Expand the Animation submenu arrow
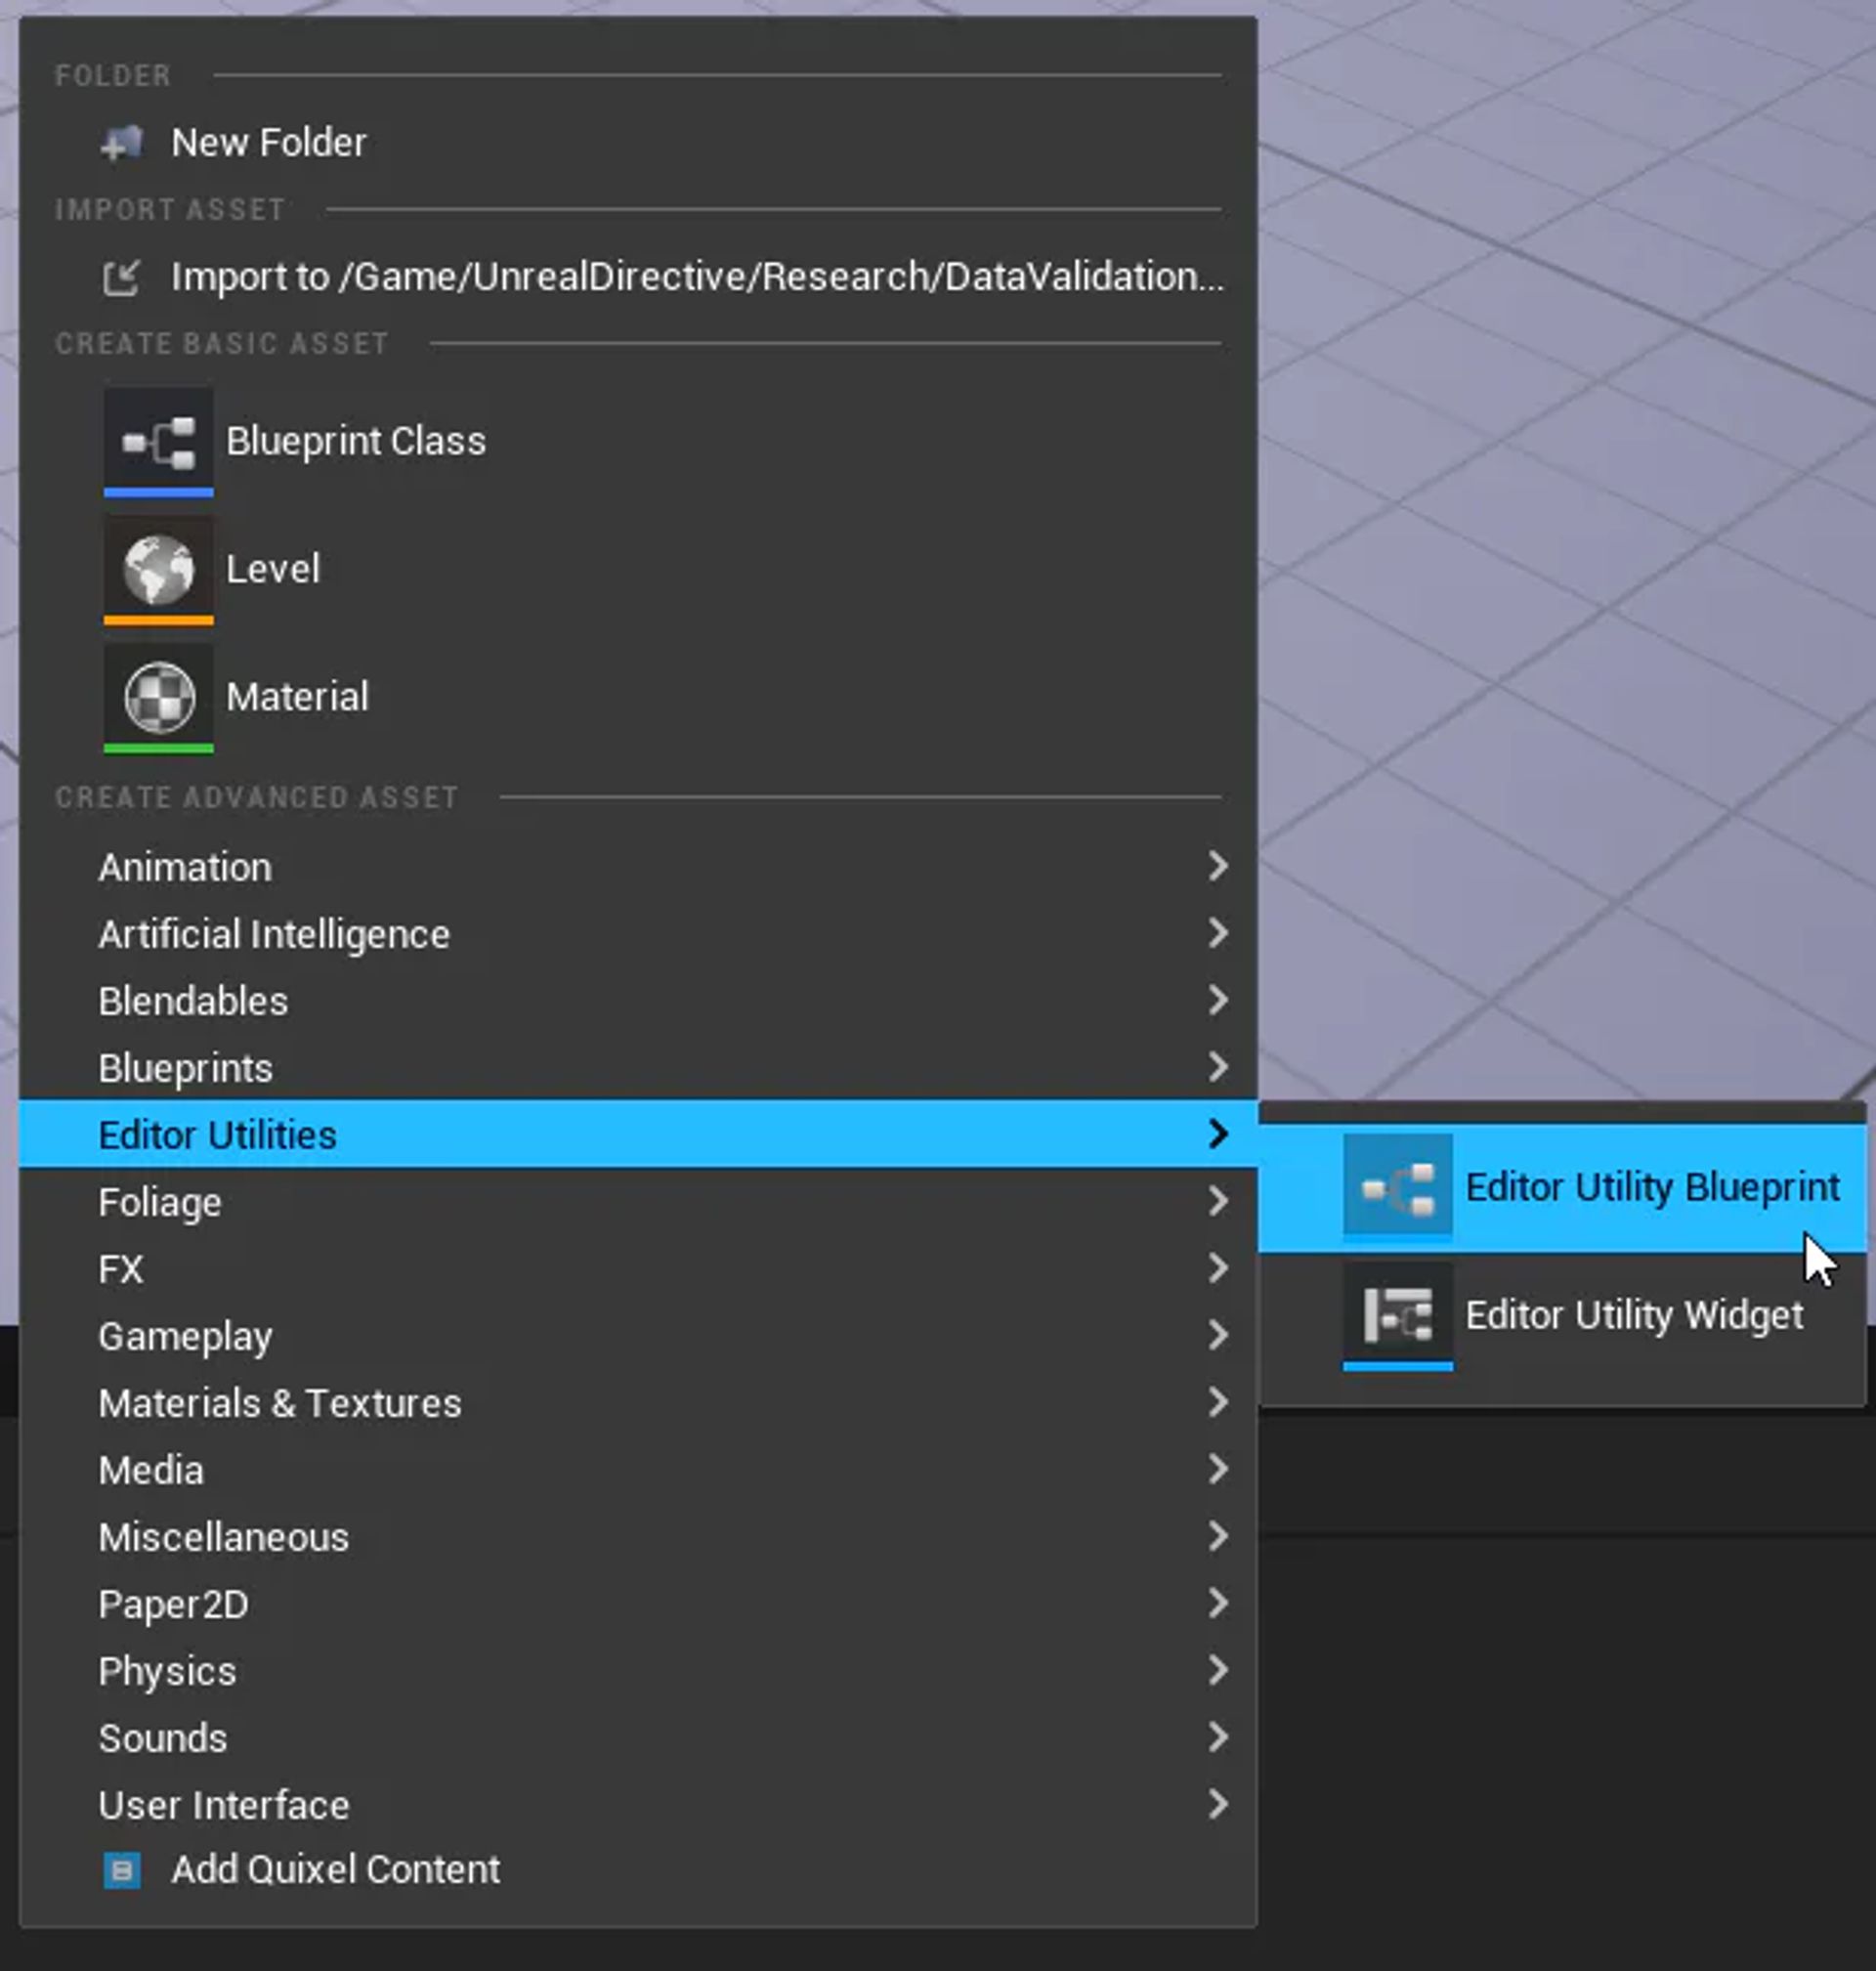This screenshot has height=1971, width=1876. [x=1217, y=866]
